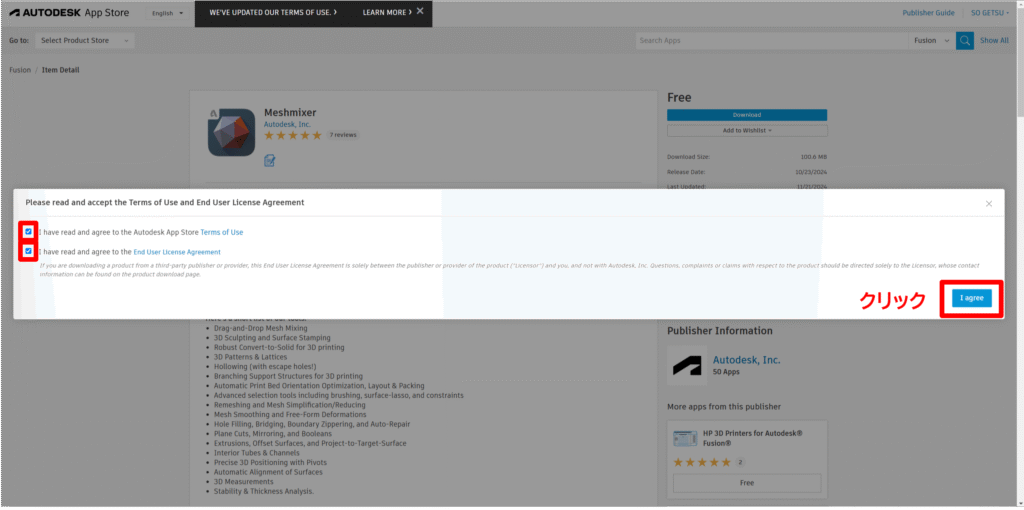Image resolution: width=1024 pixels, height=510 pixels.
Task: Open Autodesk, Inc. under Publisher Information
Action: coord(746,360)
